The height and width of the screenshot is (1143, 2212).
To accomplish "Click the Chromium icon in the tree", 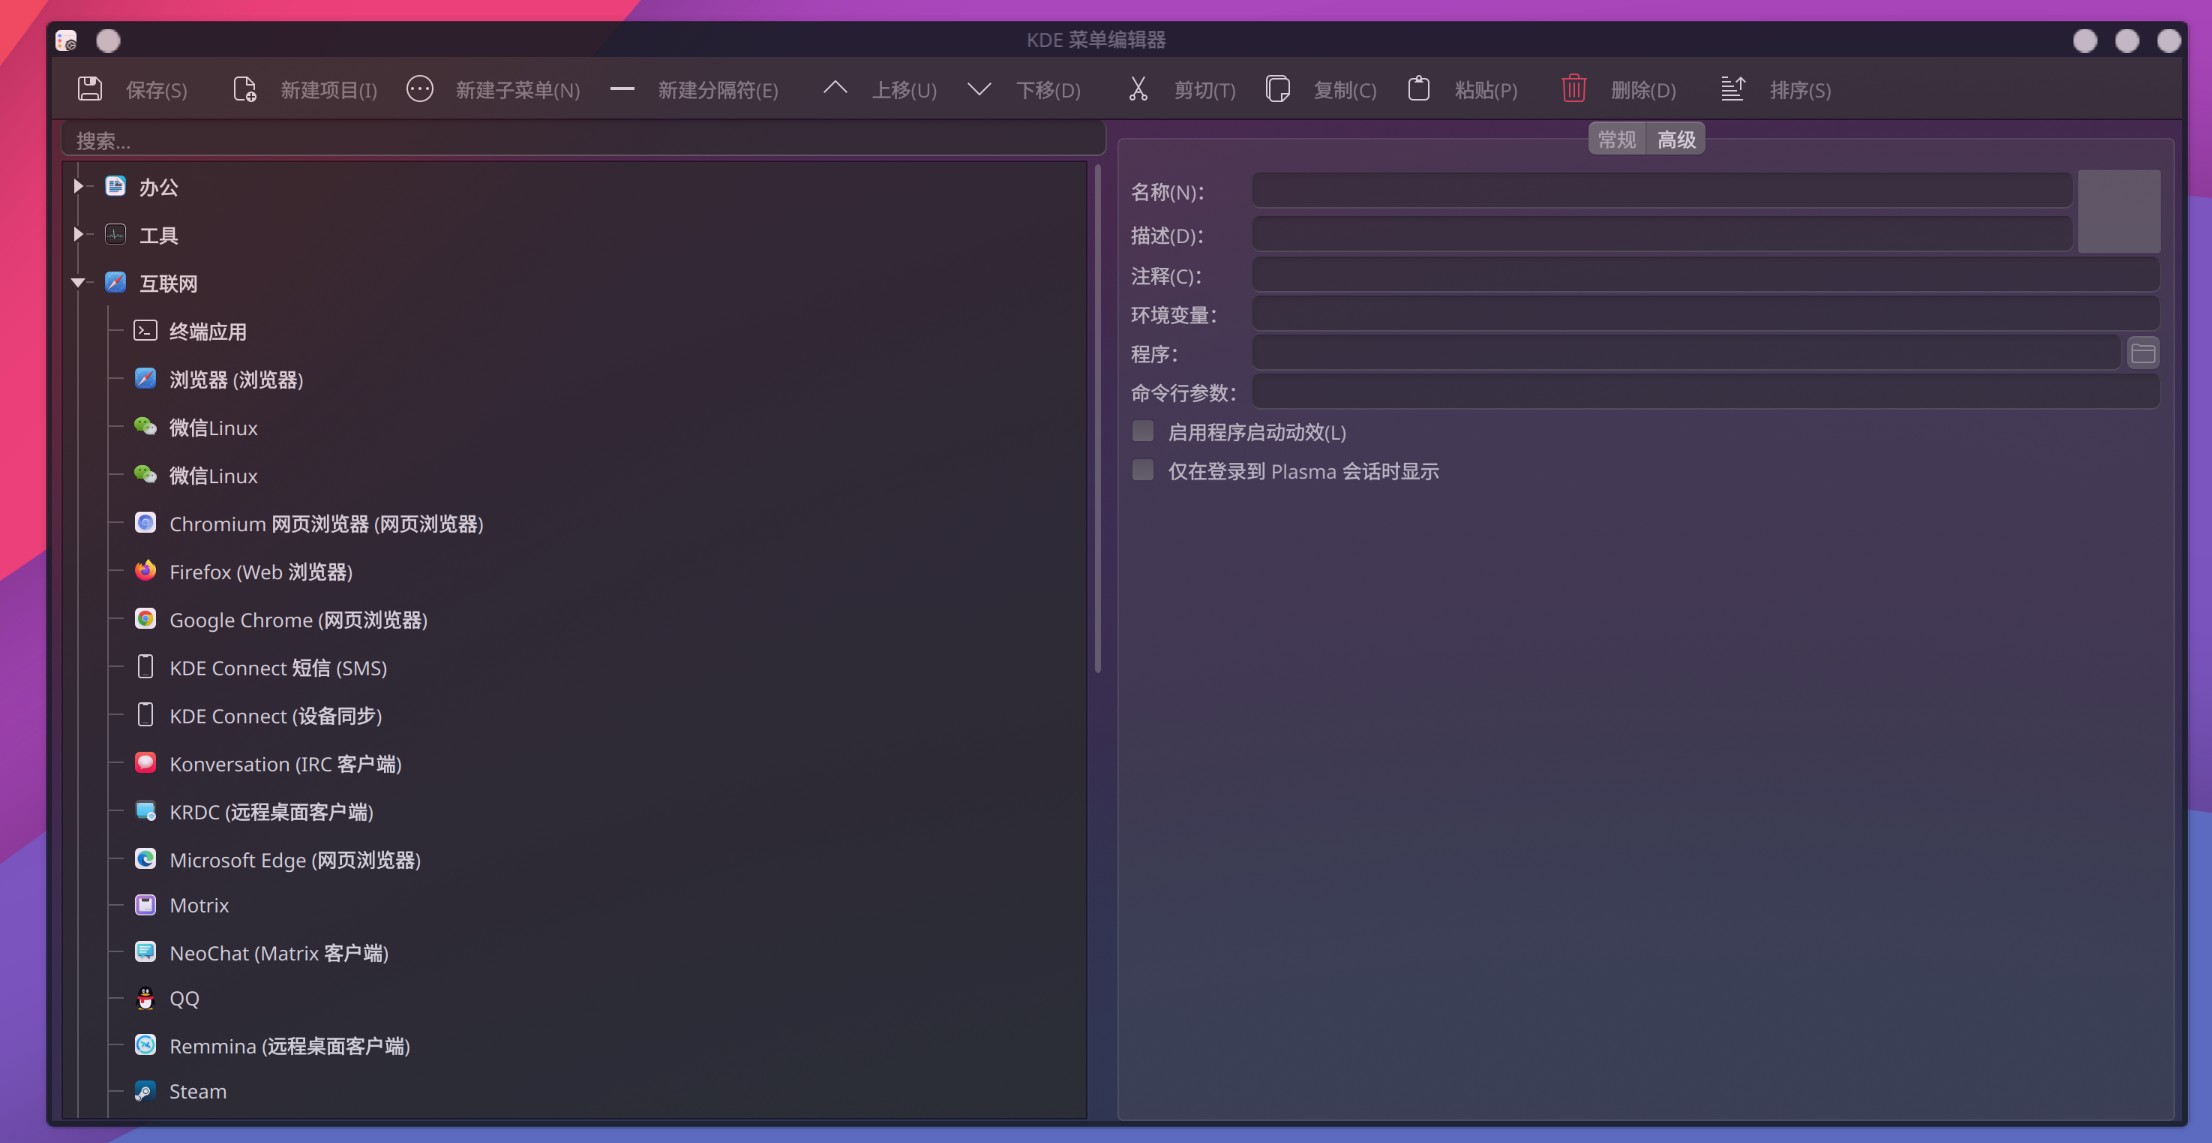I will click(x=145, y=523).
